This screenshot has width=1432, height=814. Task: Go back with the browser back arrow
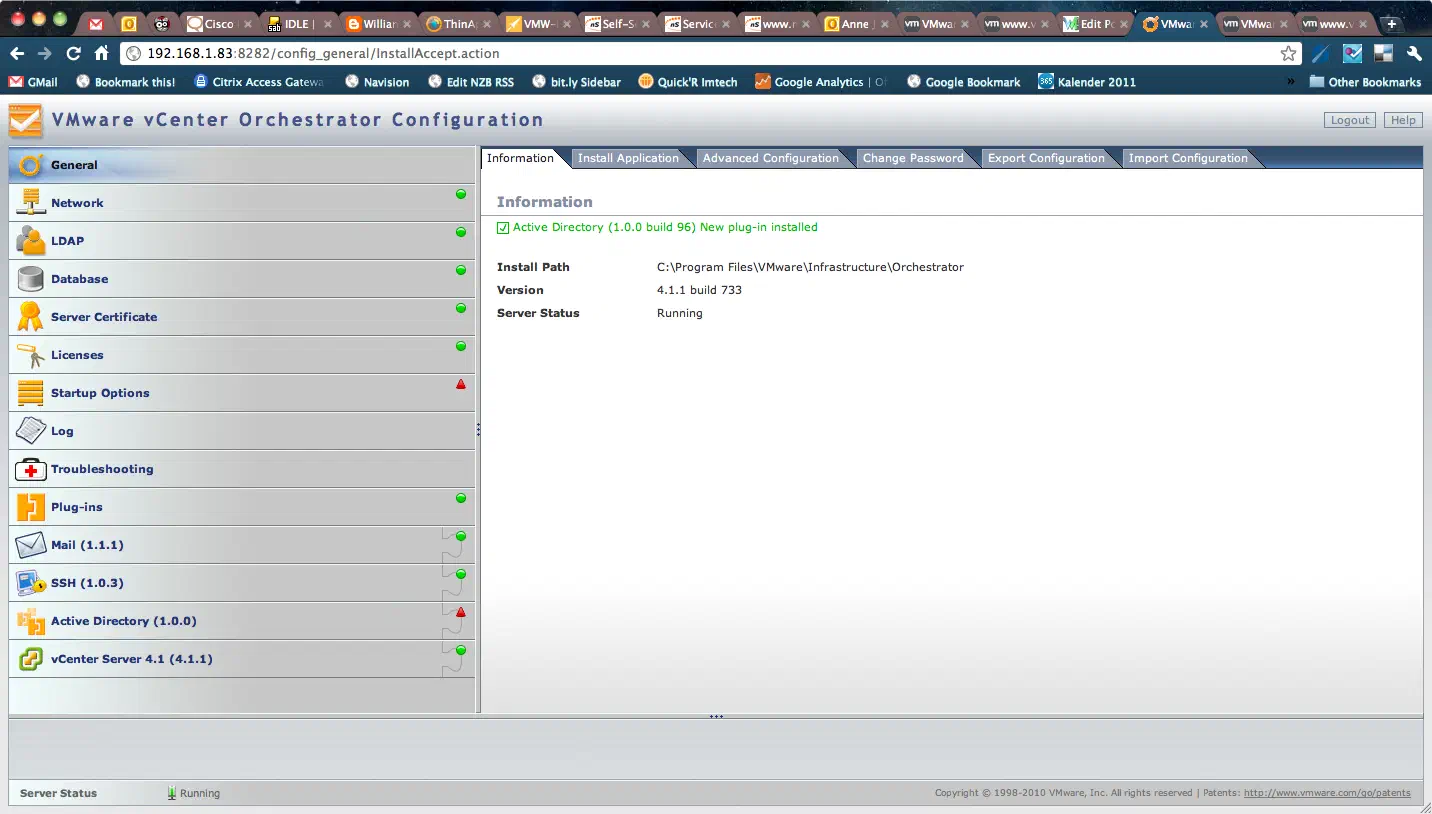(x=17, y=54)
